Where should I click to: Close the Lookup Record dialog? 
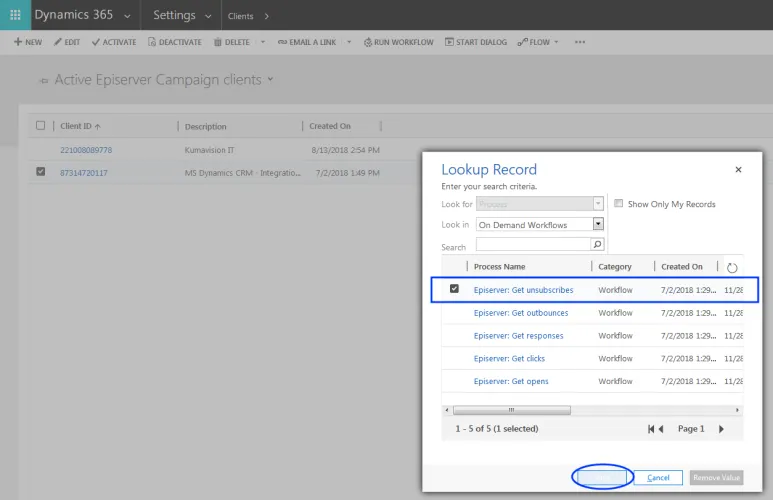coord(738,170)
